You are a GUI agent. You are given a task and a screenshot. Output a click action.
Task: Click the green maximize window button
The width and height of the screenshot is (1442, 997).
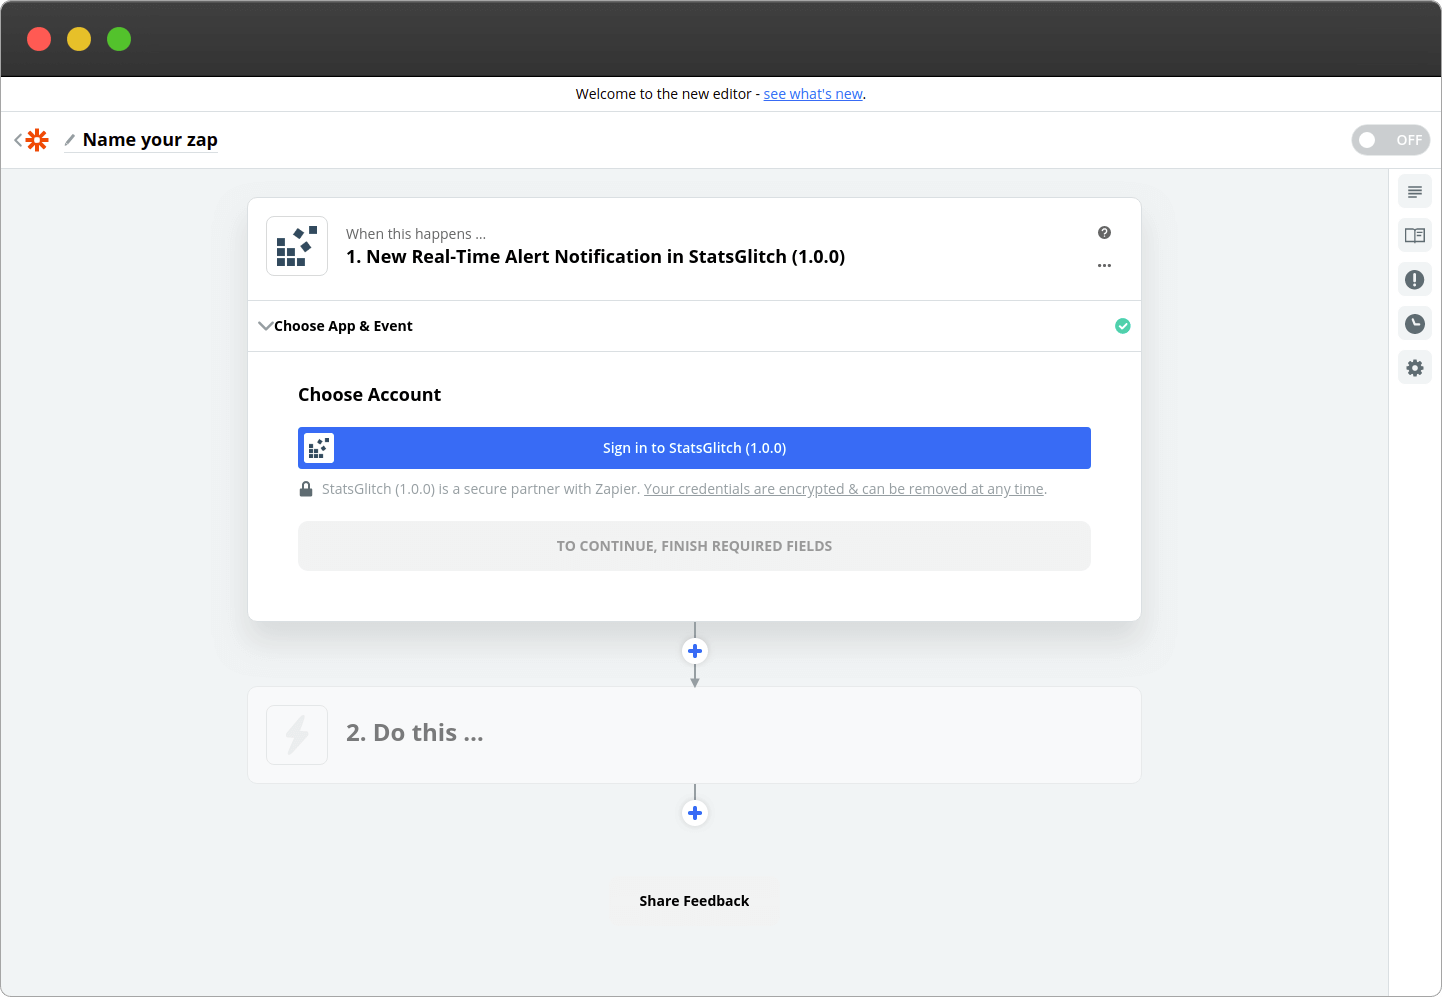pos(119,39)
